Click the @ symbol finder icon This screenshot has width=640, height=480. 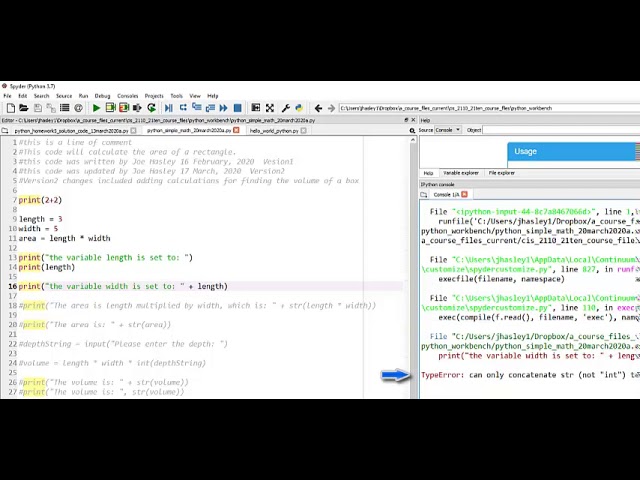pos(78,108)
